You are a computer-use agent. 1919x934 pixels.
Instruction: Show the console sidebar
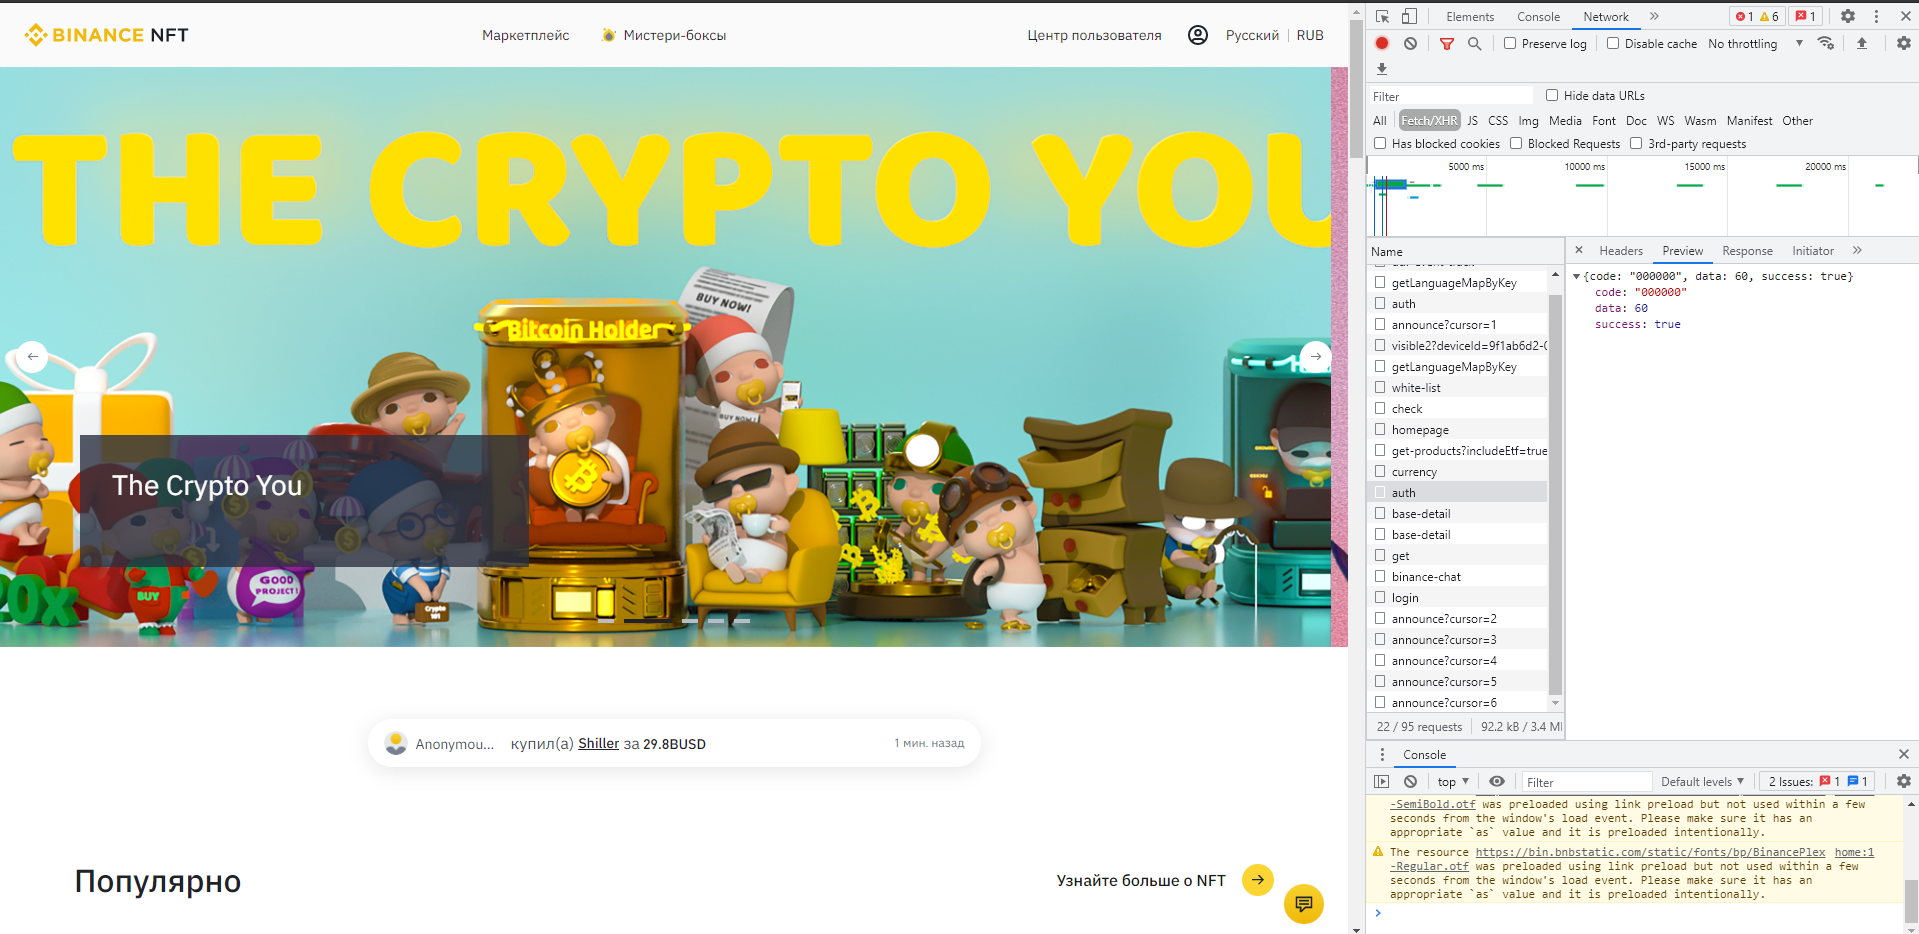[1382, 781]
